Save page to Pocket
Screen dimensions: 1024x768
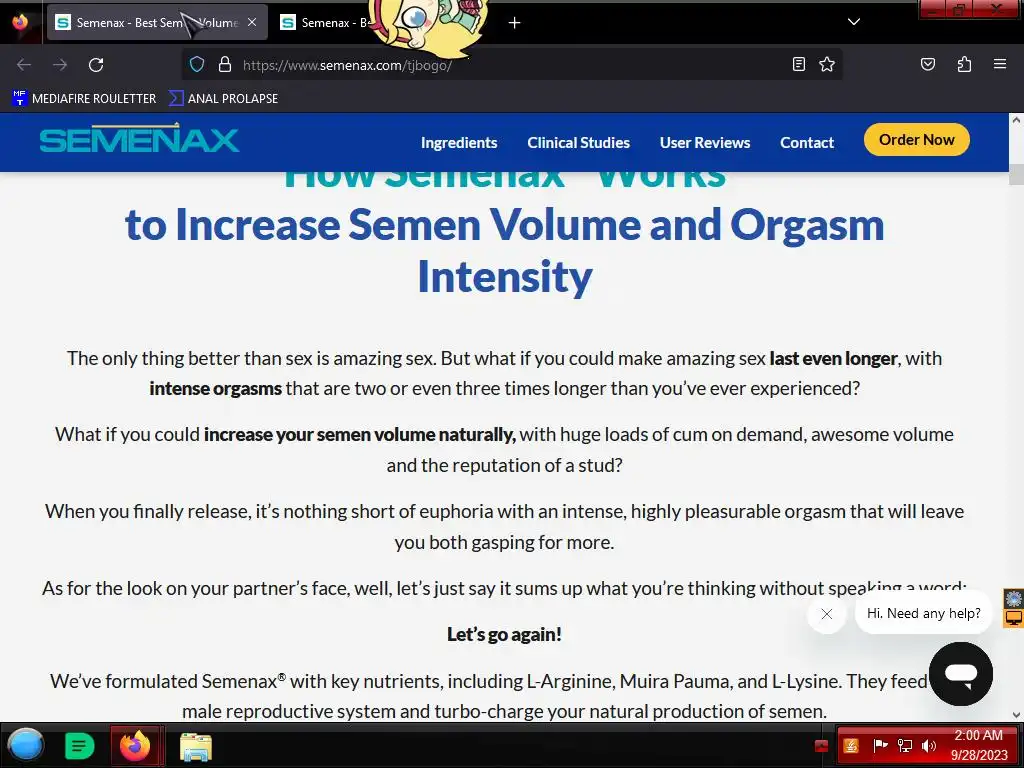(x=927, y=64)
